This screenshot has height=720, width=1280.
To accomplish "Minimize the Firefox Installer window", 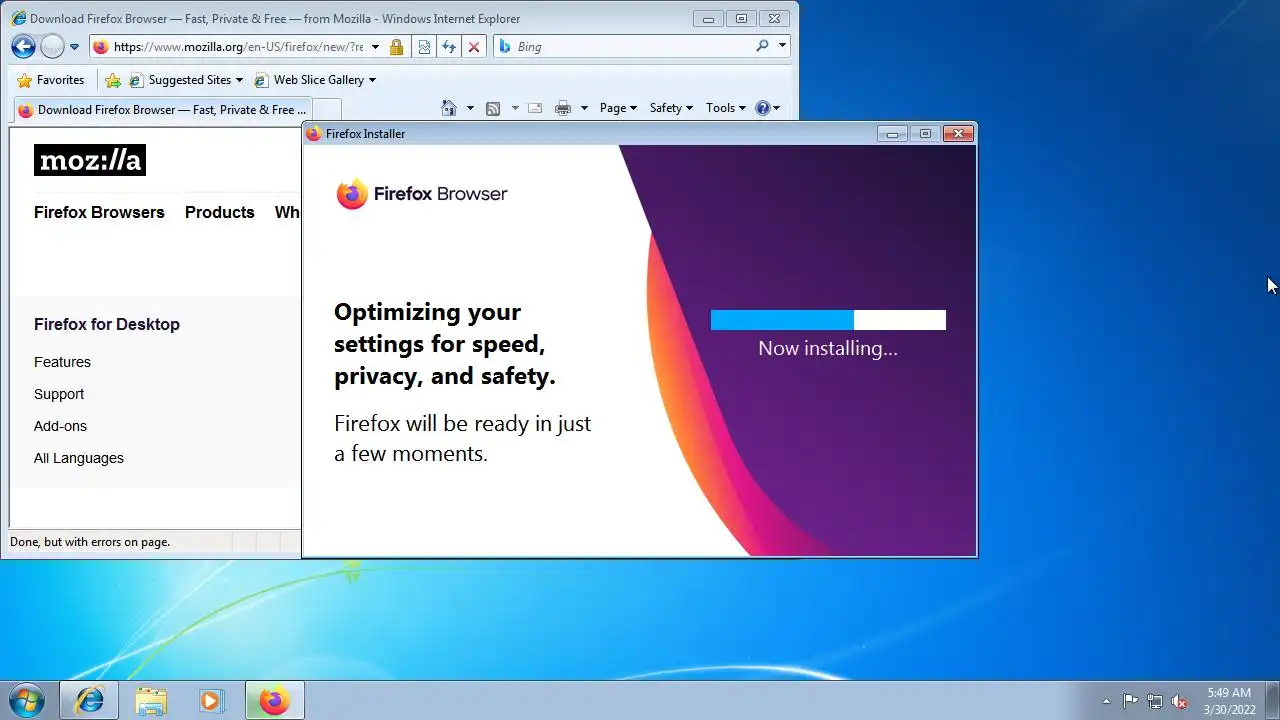I will tap(892, 133).
